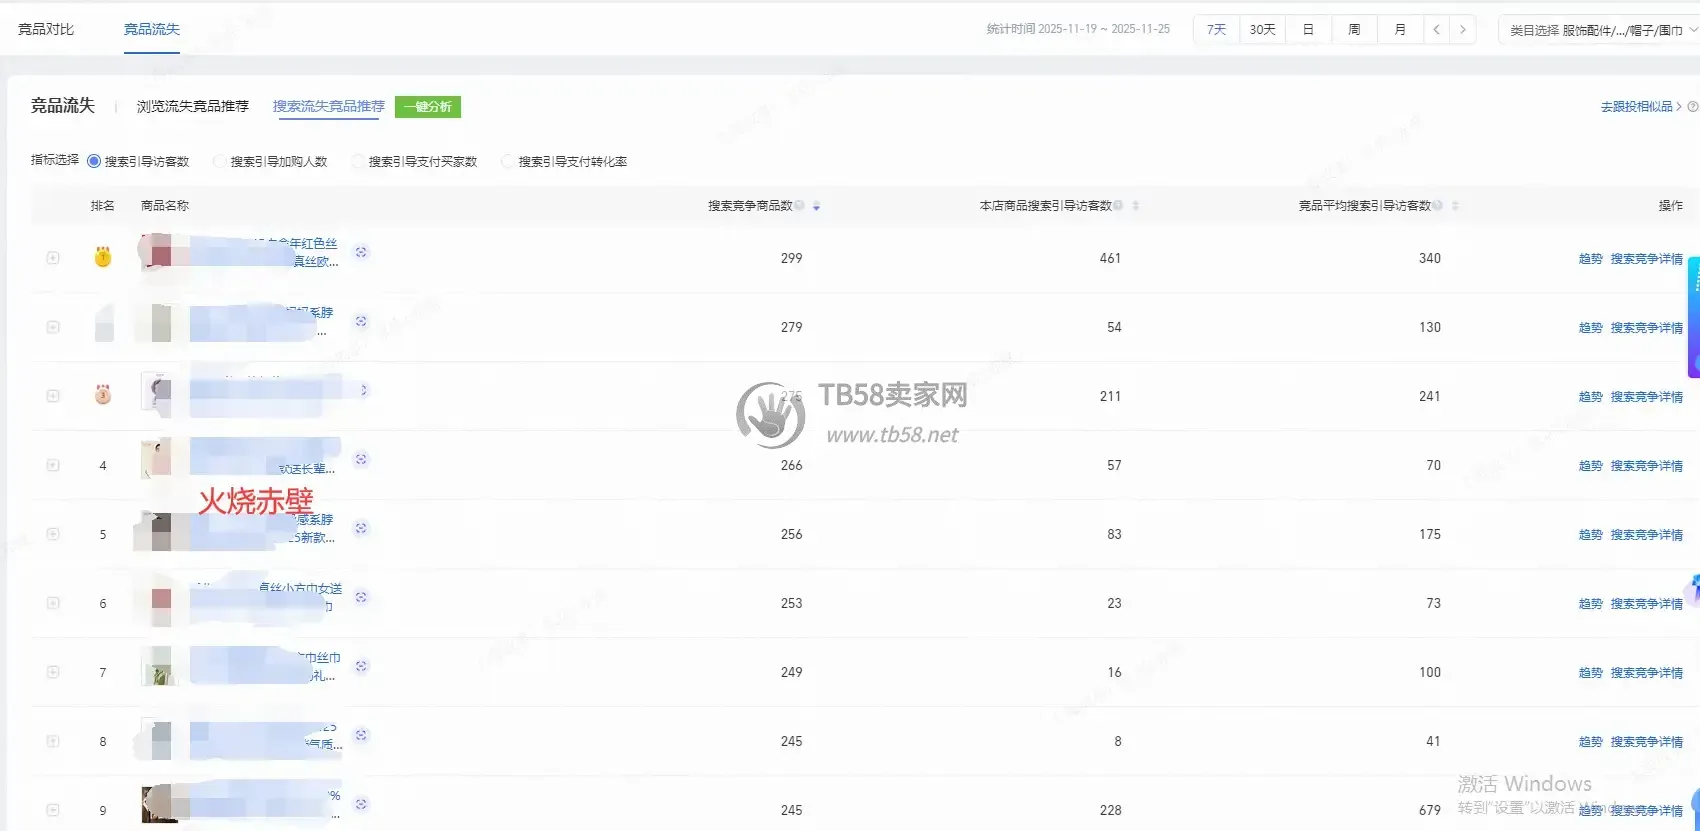
Task: Expand the rank 8 row
Action: point(53,741)
